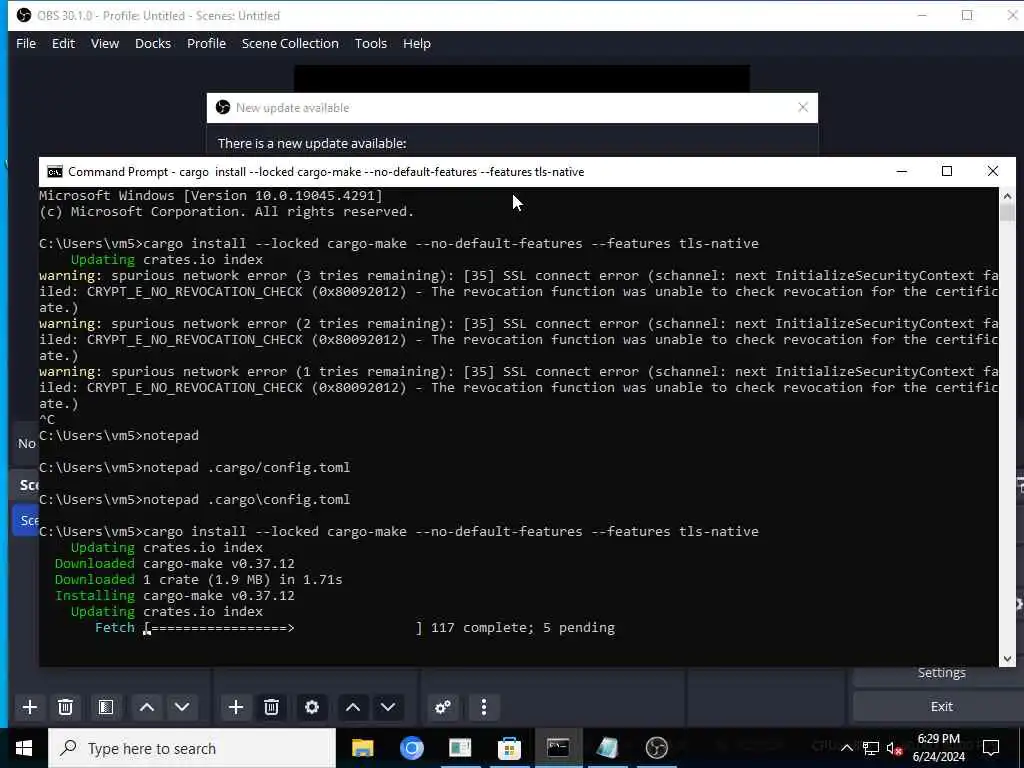The height and width of the screenshot is (768, 1024).
Task: Click the OBS Exit button
Action: click(x=941, y=707)
